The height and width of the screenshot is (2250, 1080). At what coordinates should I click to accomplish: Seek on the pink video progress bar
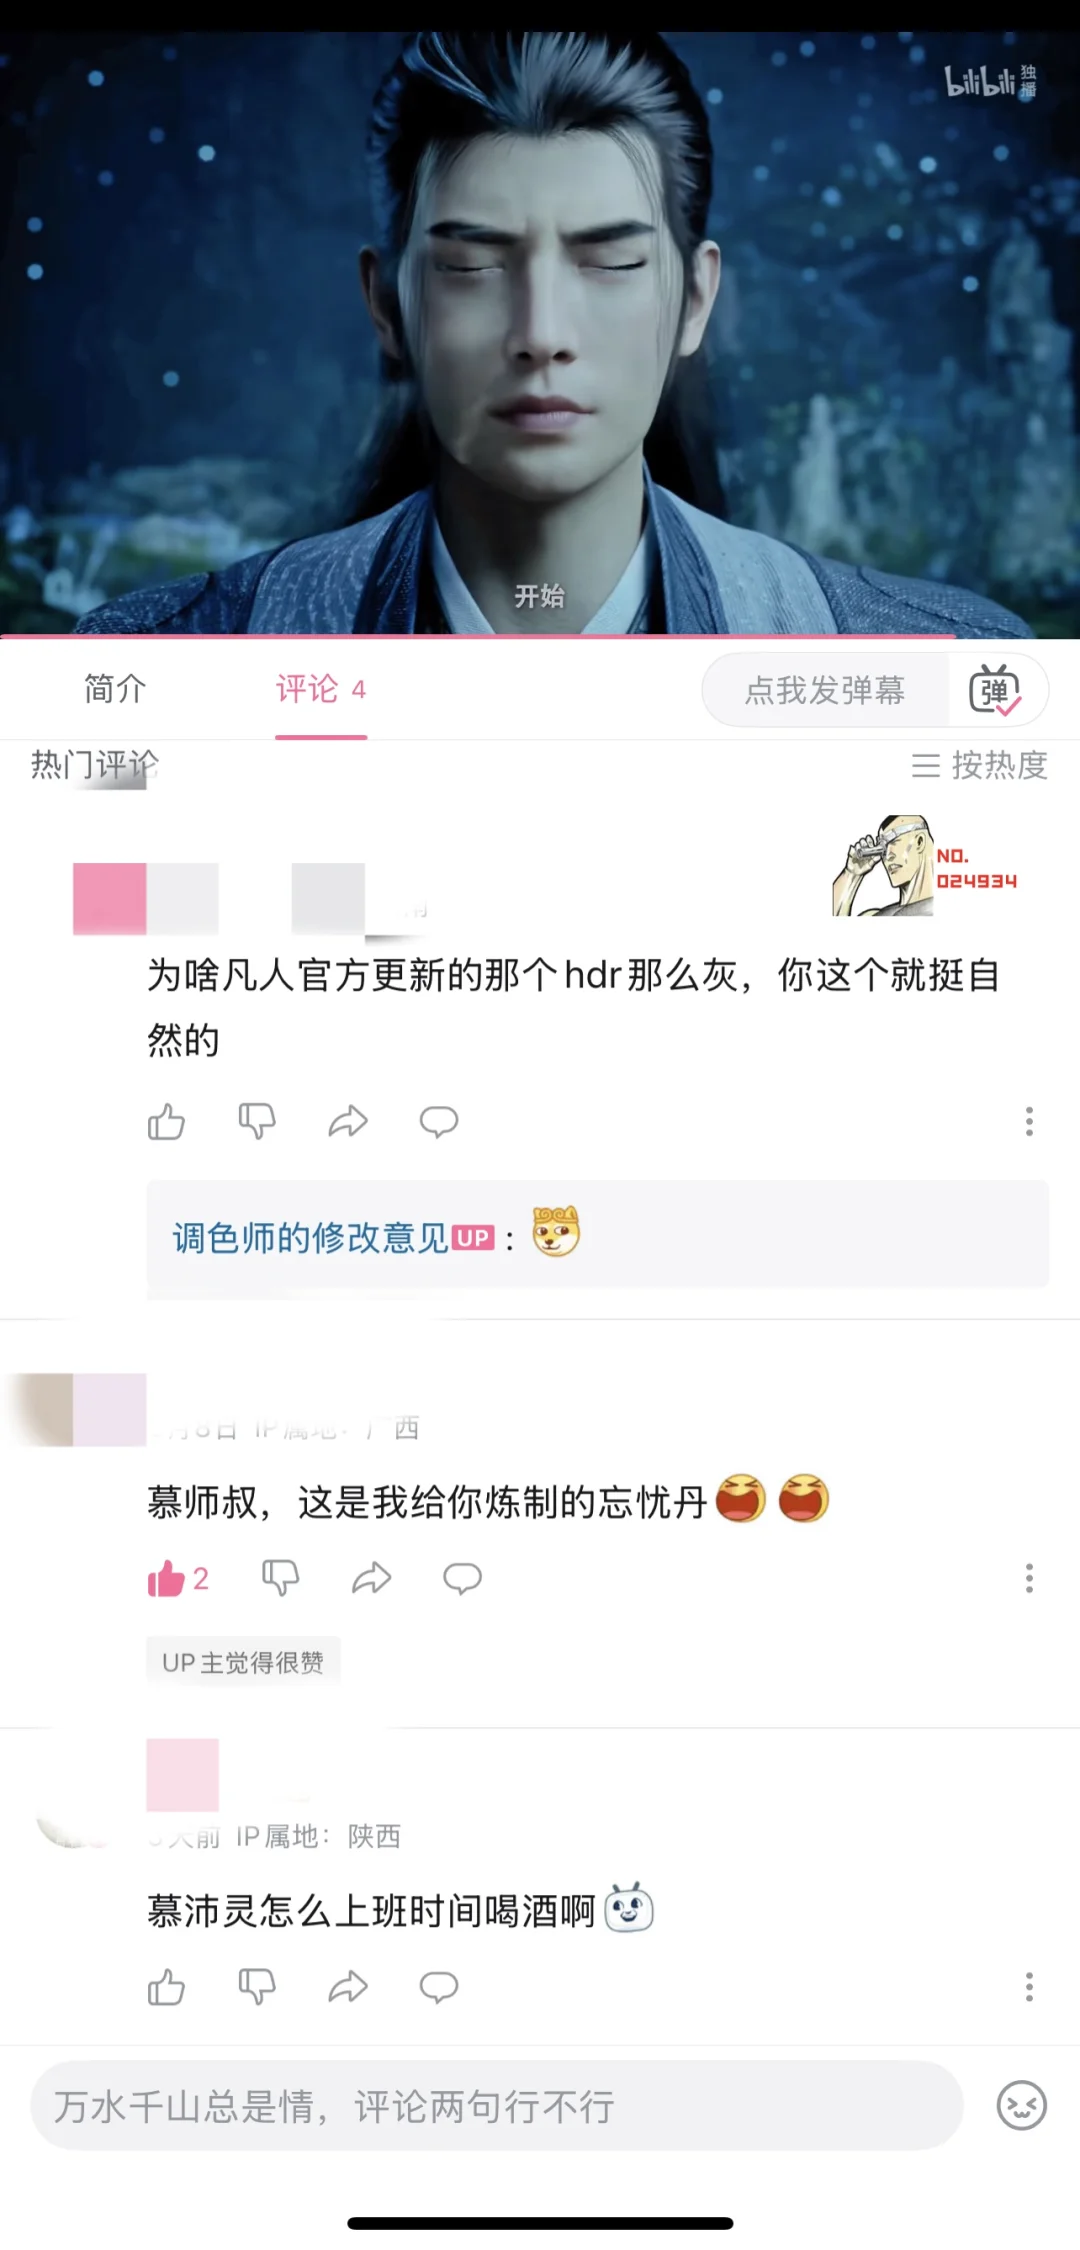tap(478, 635)
